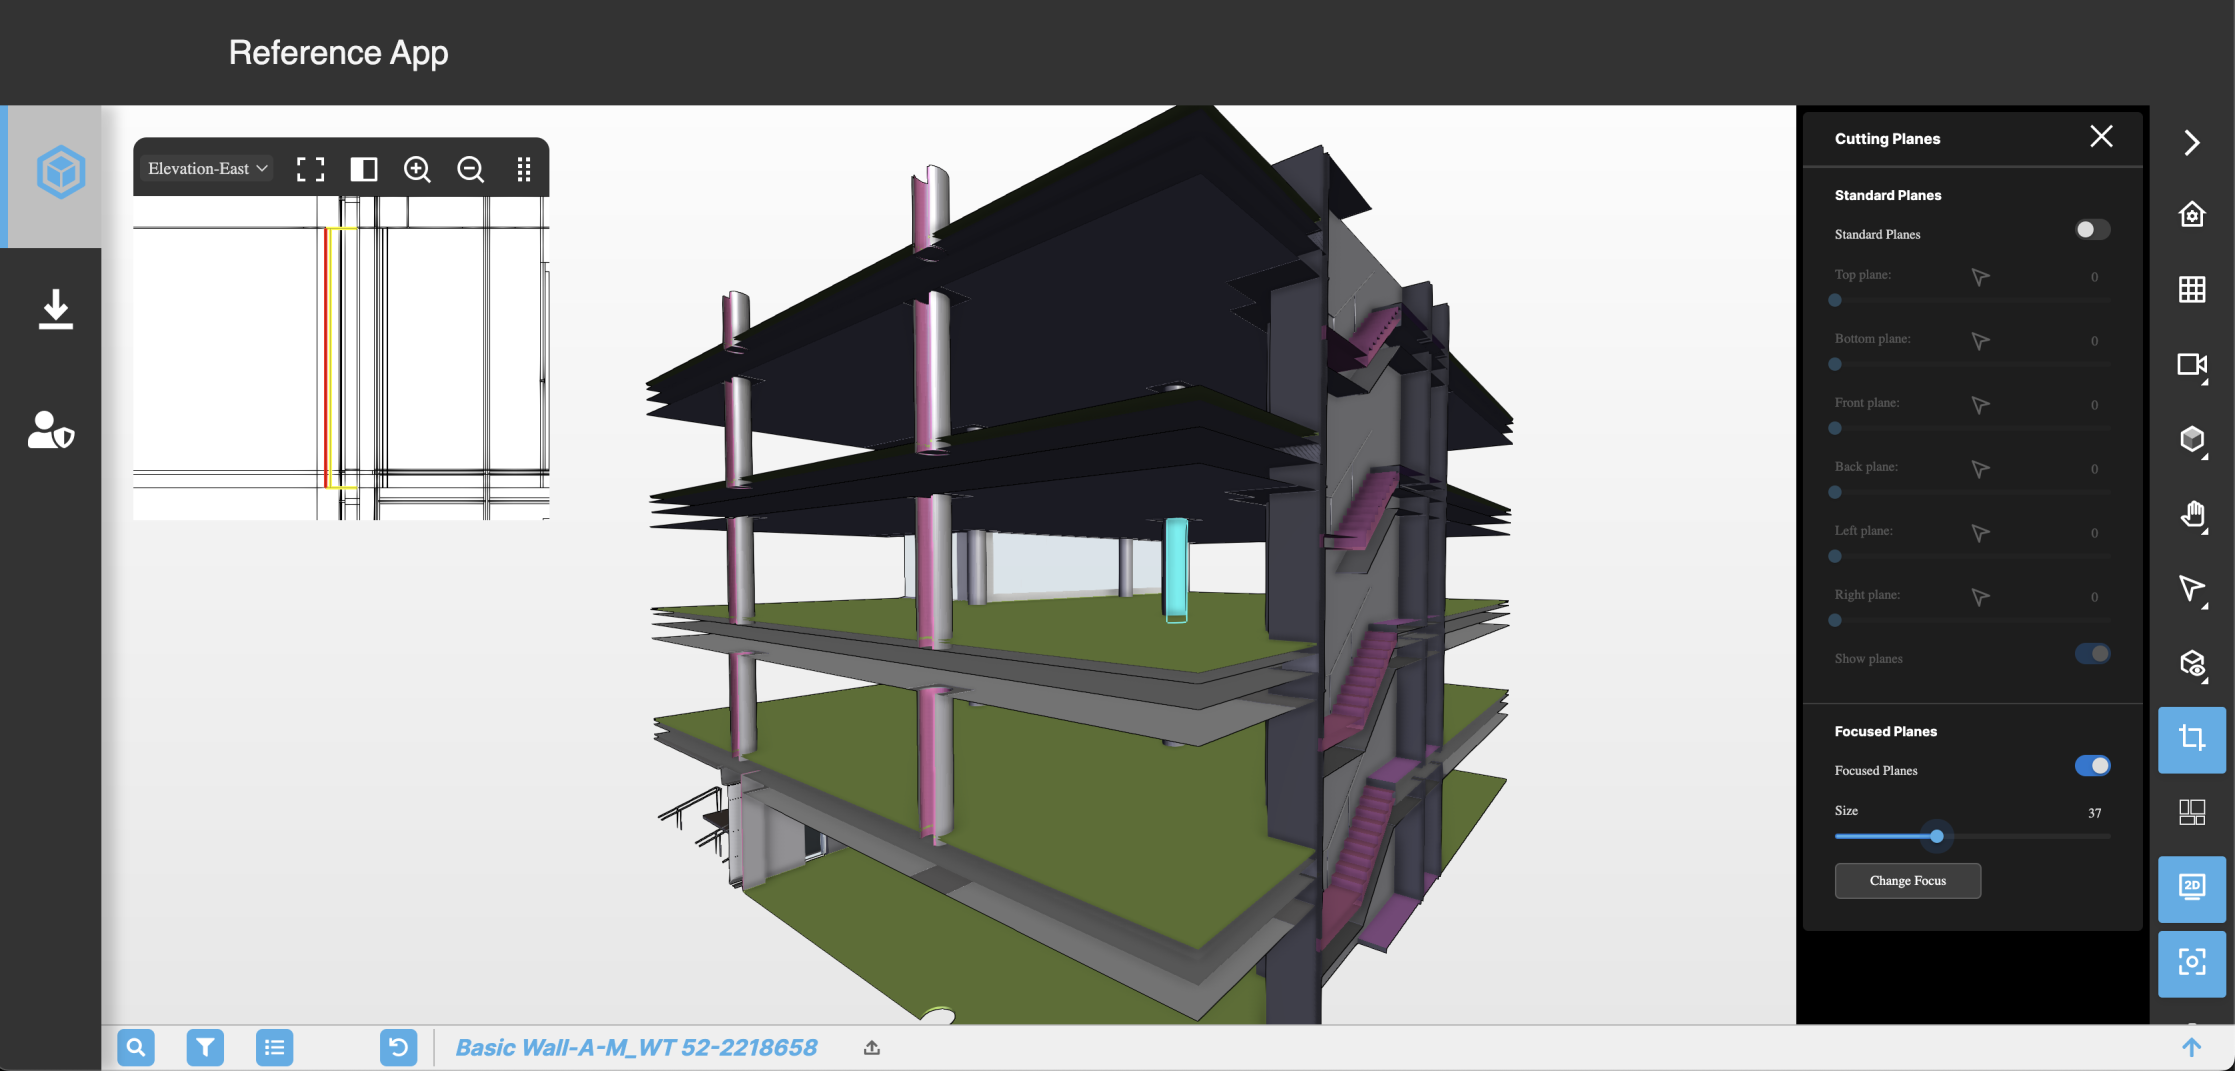Click the Basic Wall-A-M_WT 52-2218658 link

[636, 1047]
